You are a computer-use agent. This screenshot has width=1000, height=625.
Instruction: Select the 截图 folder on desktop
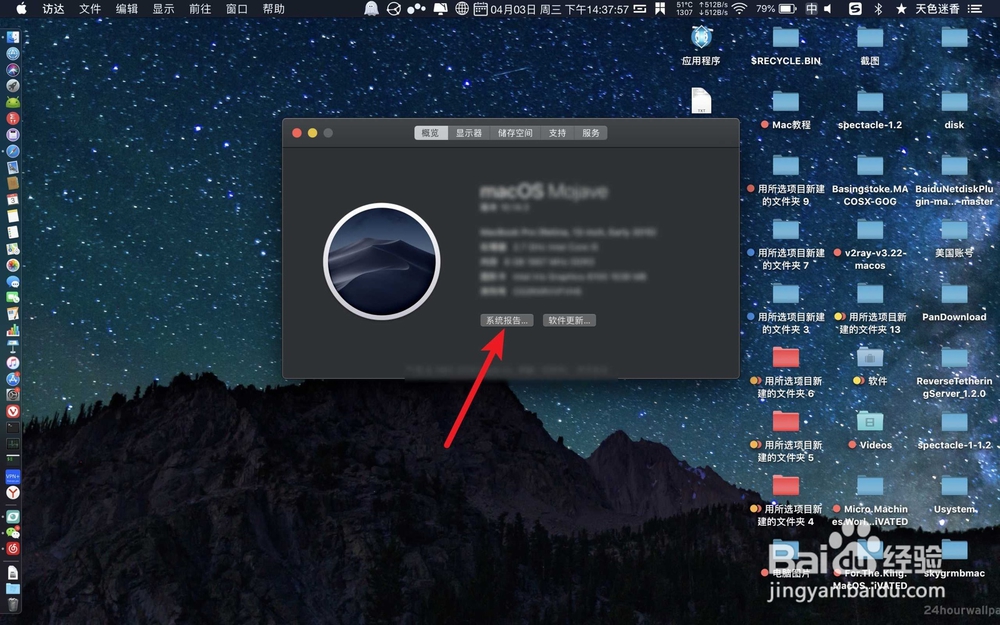pos(870,38)
